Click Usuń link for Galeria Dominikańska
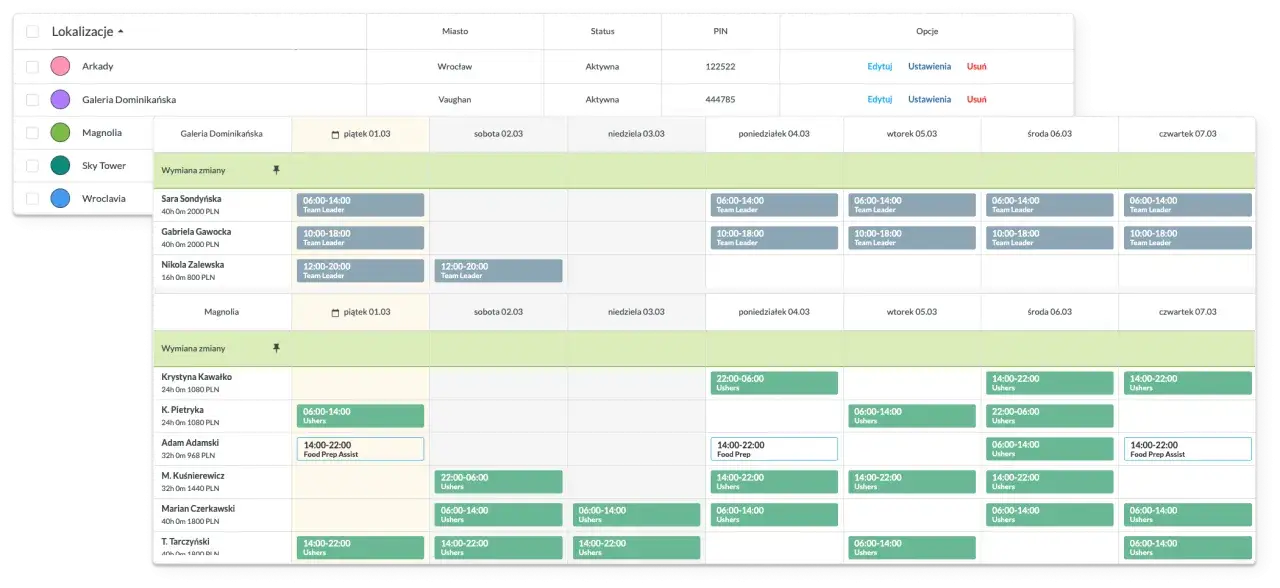The width and height of the screenshot is (1280, 588). [977, 99]
